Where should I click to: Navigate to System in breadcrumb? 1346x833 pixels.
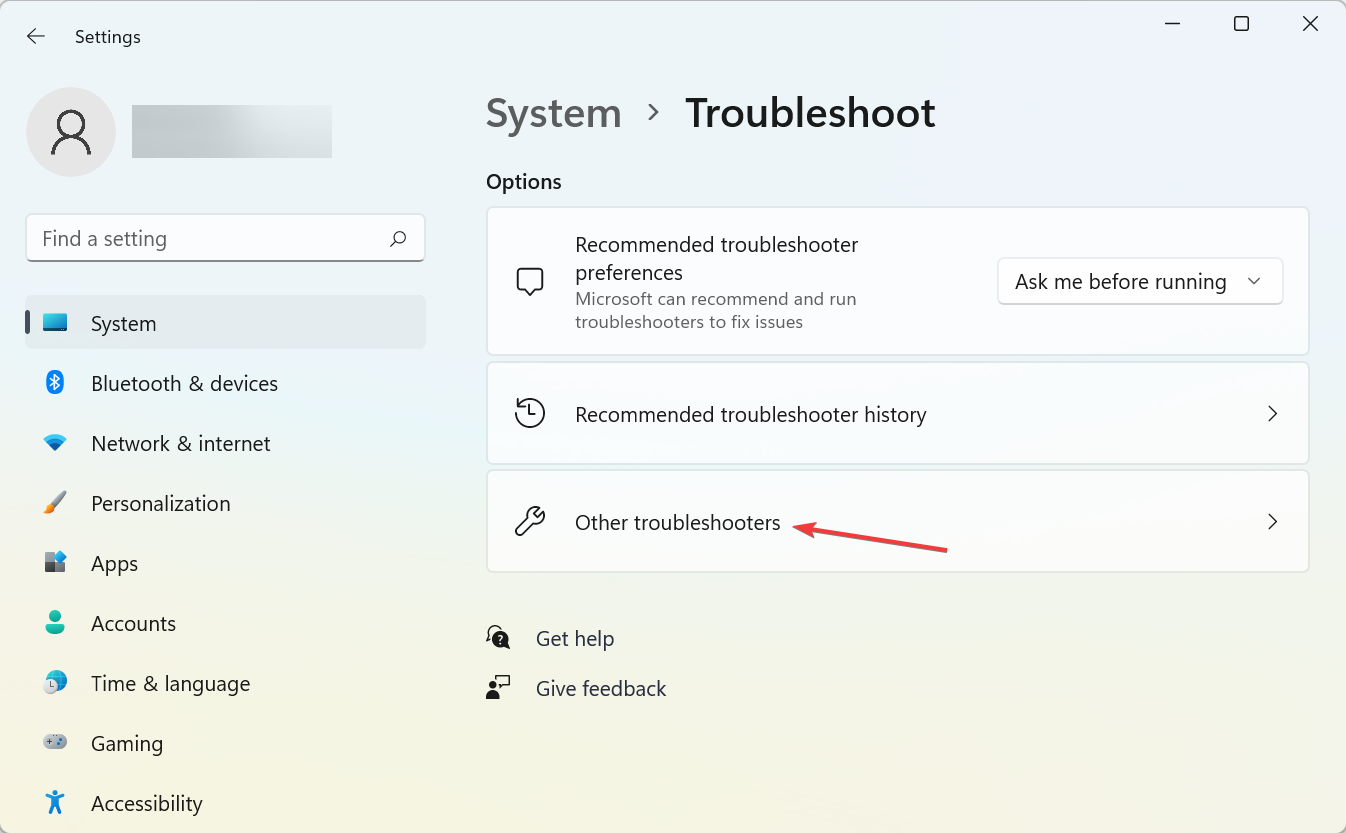553,114
